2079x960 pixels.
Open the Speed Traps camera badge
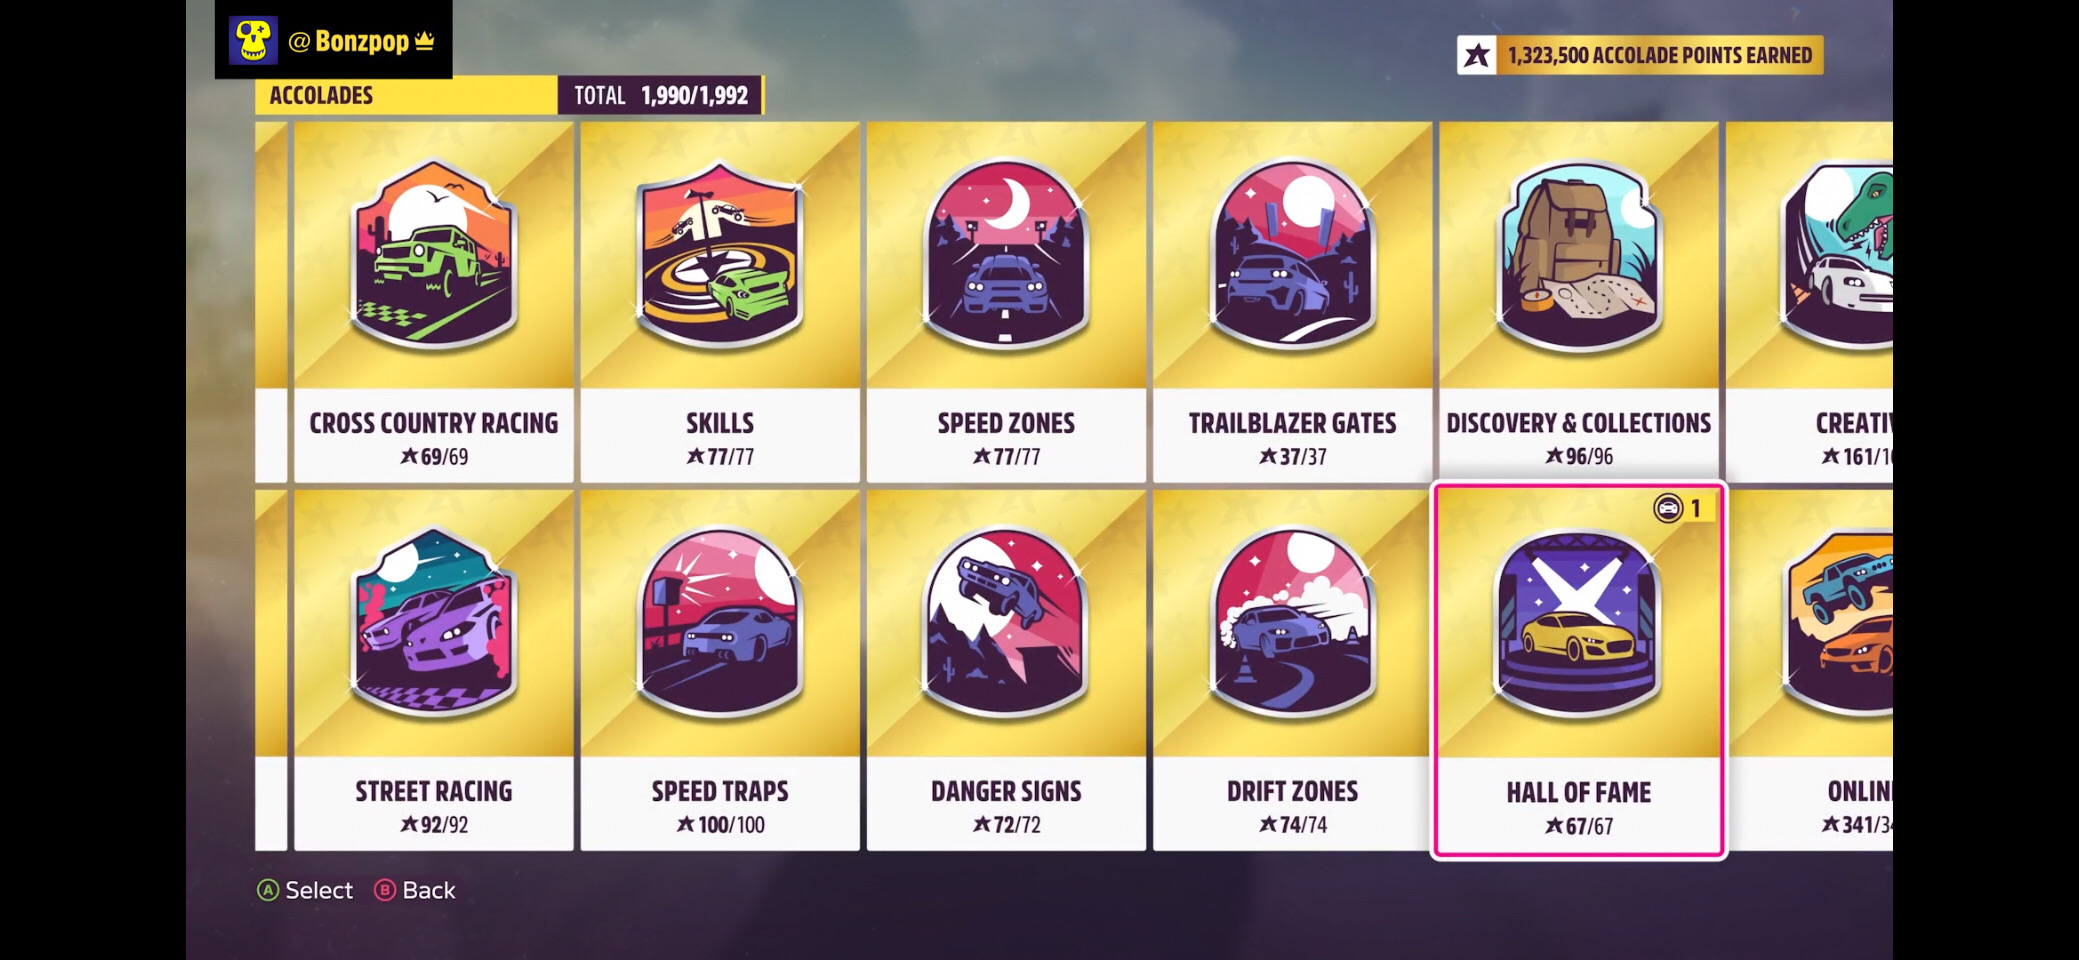[720, 622]
